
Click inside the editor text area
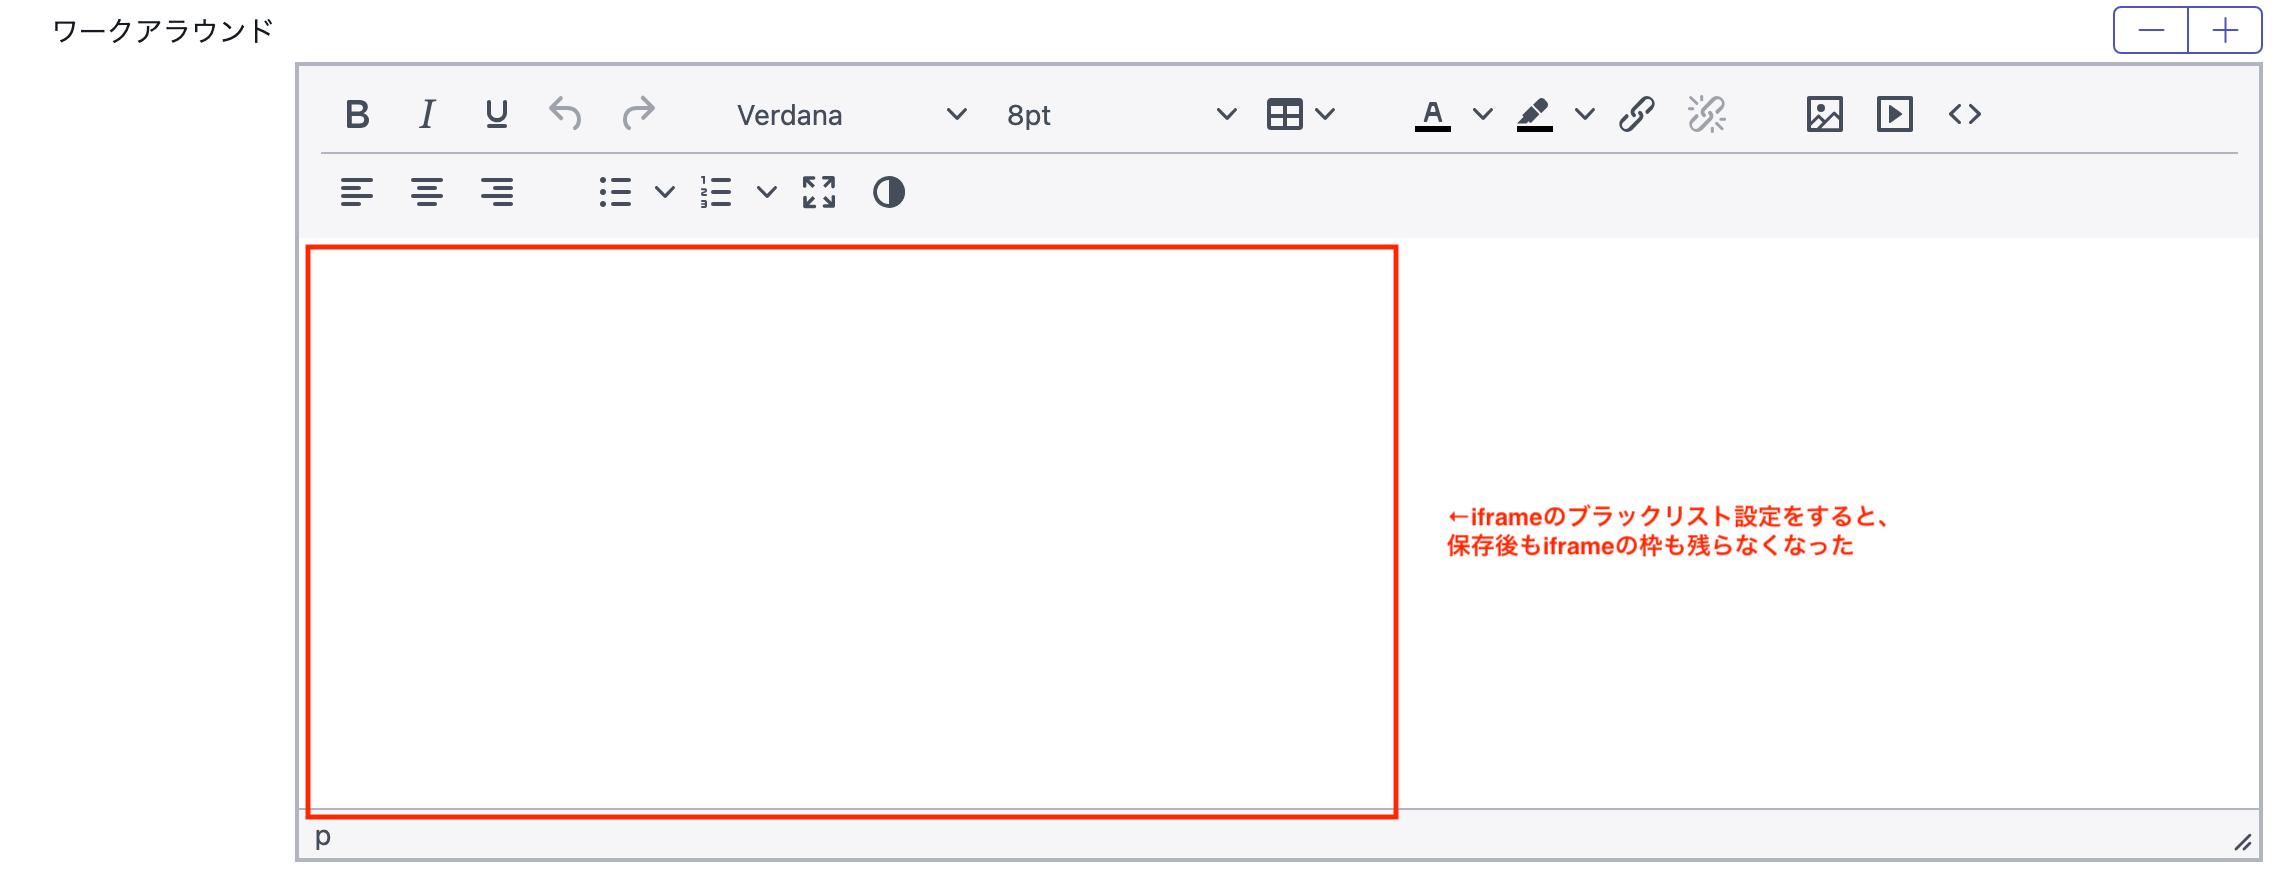1280,523
